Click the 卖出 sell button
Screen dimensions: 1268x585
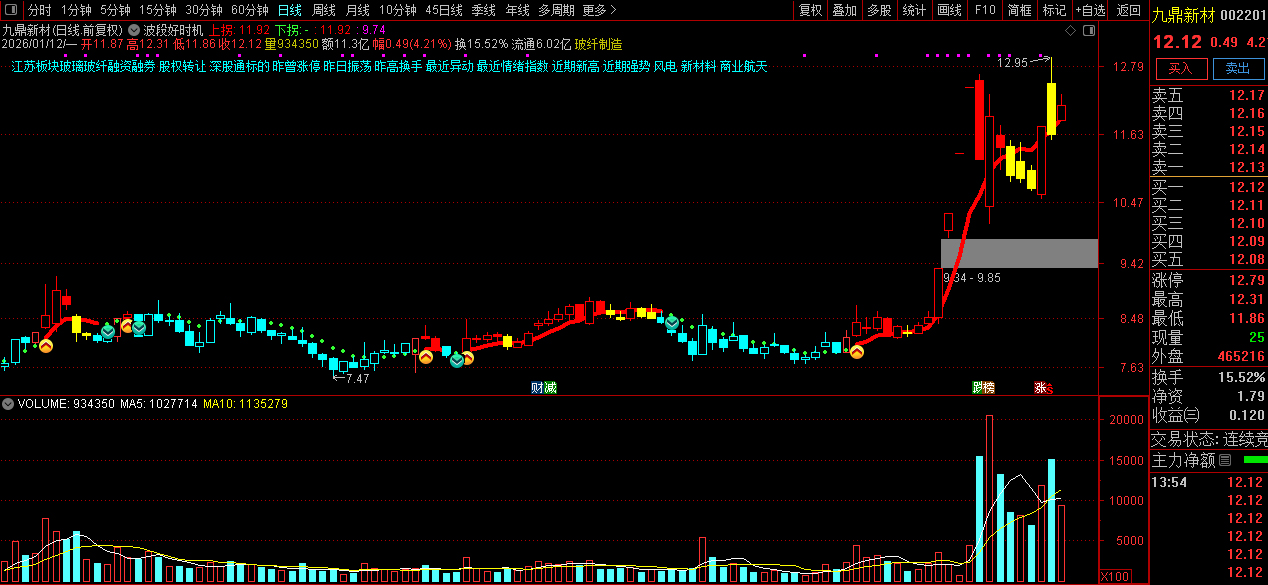tap(1238, 69)
